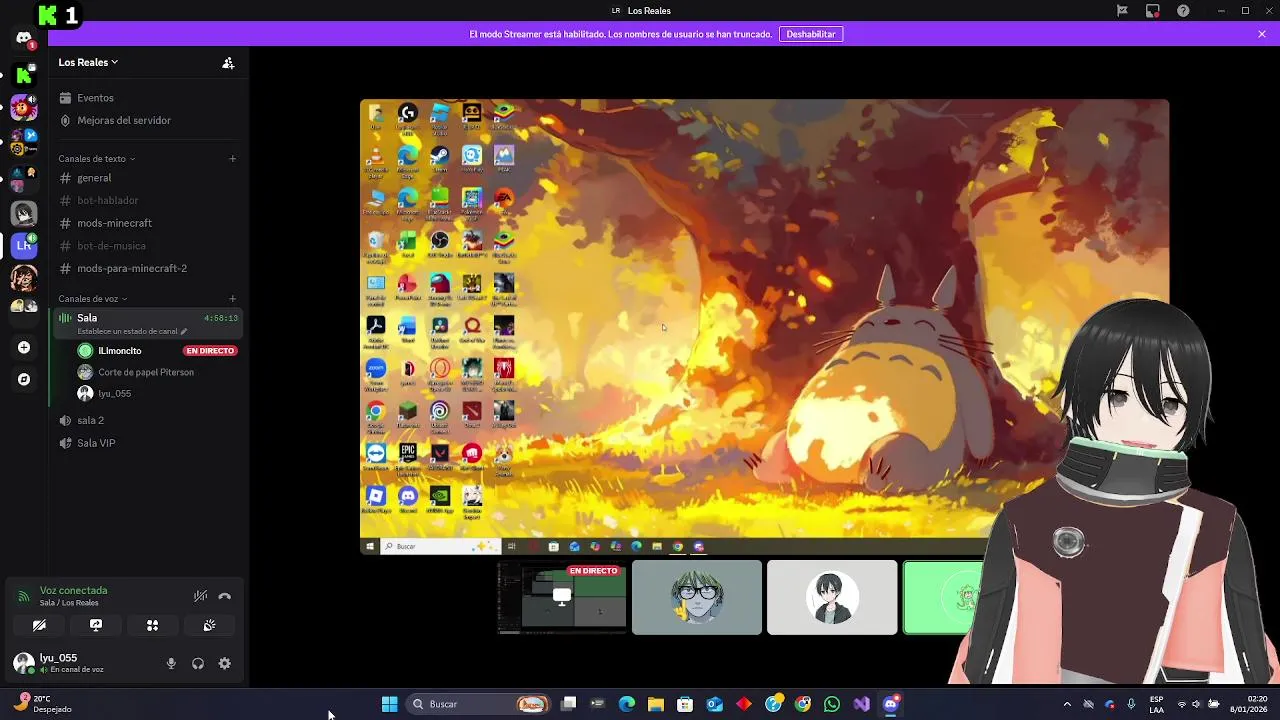Image resolution: width=1280 pixels, height=720 pixels.
Task: Join the Sala VIP voice channel
Action: (x=148, y=443)
